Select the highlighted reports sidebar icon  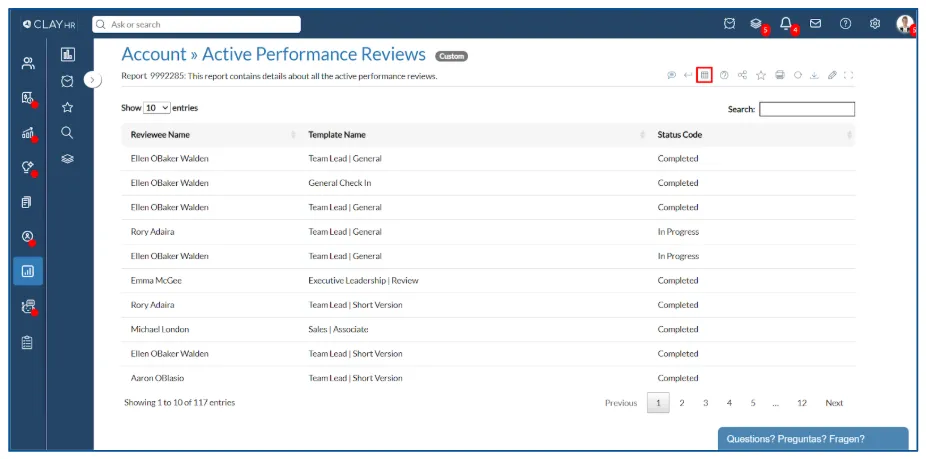pos(28,271)
